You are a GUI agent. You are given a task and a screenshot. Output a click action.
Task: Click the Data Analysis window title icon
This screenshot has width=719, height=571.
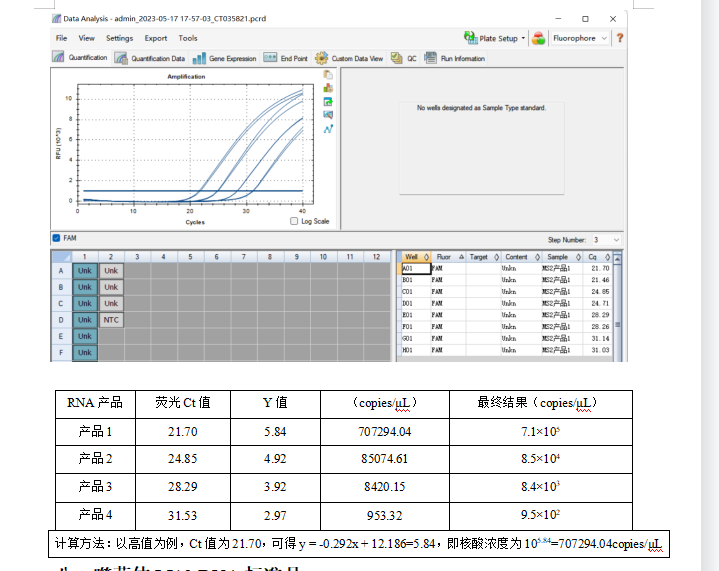pyautogui.click(x=56, y=19)
